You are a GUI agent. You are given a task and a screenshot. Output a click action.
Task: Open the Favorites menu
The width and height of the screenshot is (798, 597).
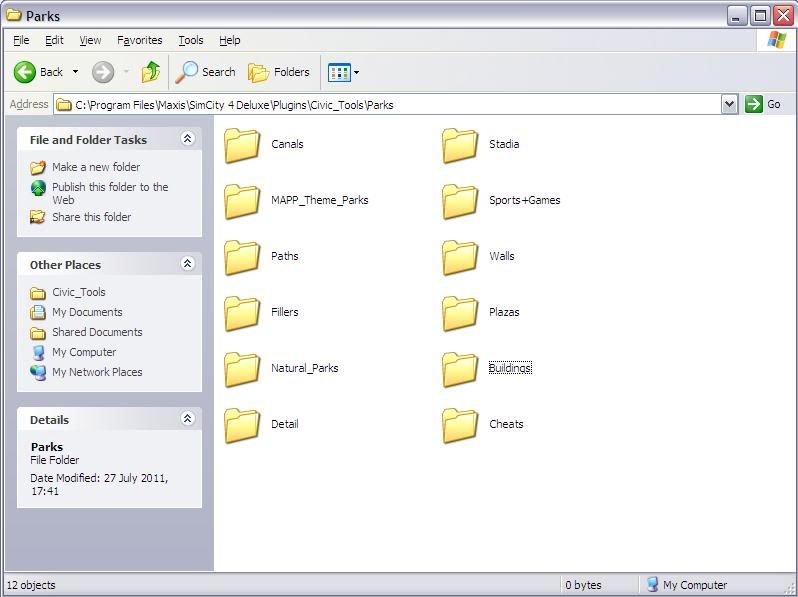[139, 40]
